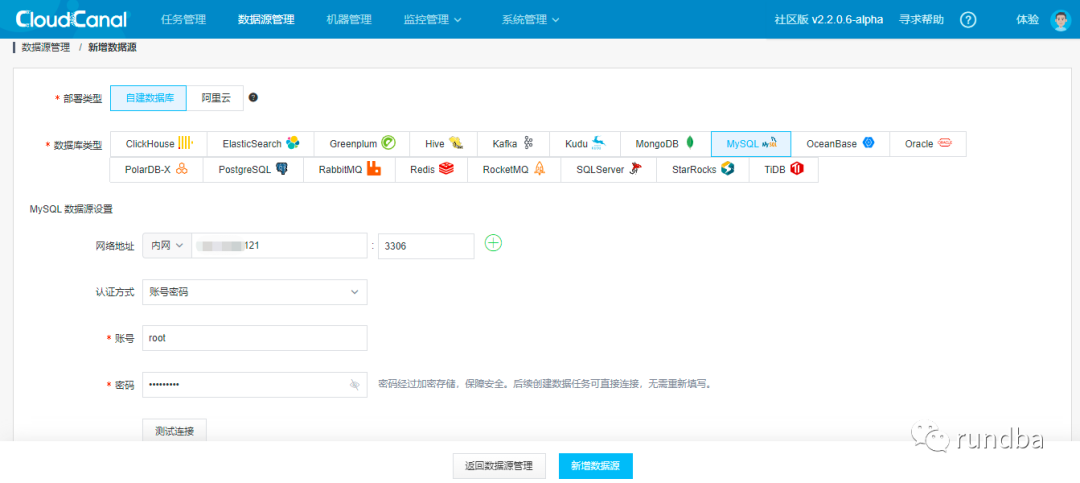The image size is (1080, 483).
Task: Select PostgreSQL database type
Action: point(253,169)
